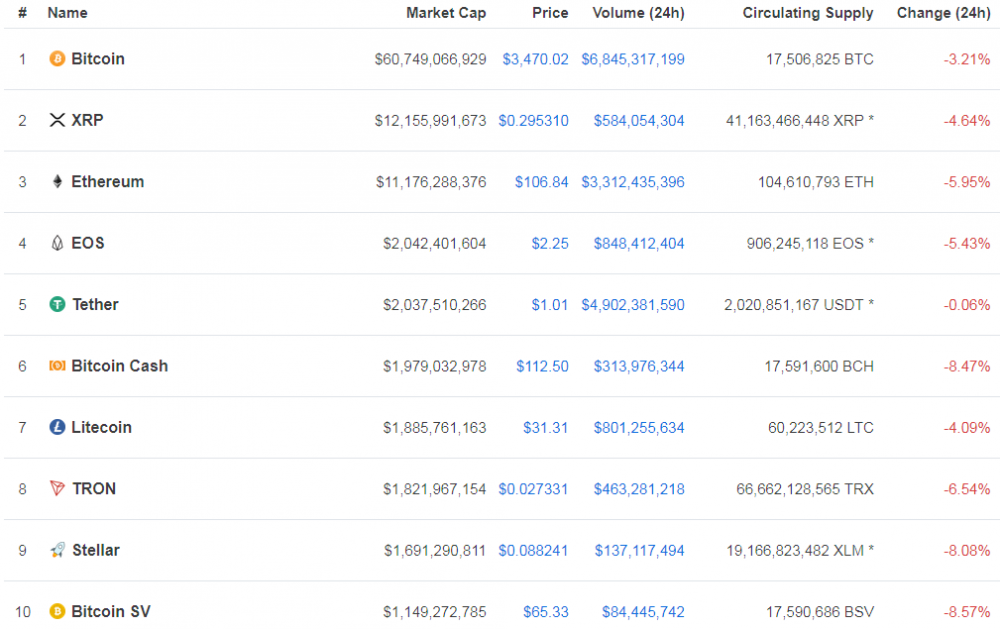Image resolution: width=1000 pixels, height=629 pixels.
Task: Click the orange Bitcoin coin icon
Action: pyautogui.click(x=57, y=59)
